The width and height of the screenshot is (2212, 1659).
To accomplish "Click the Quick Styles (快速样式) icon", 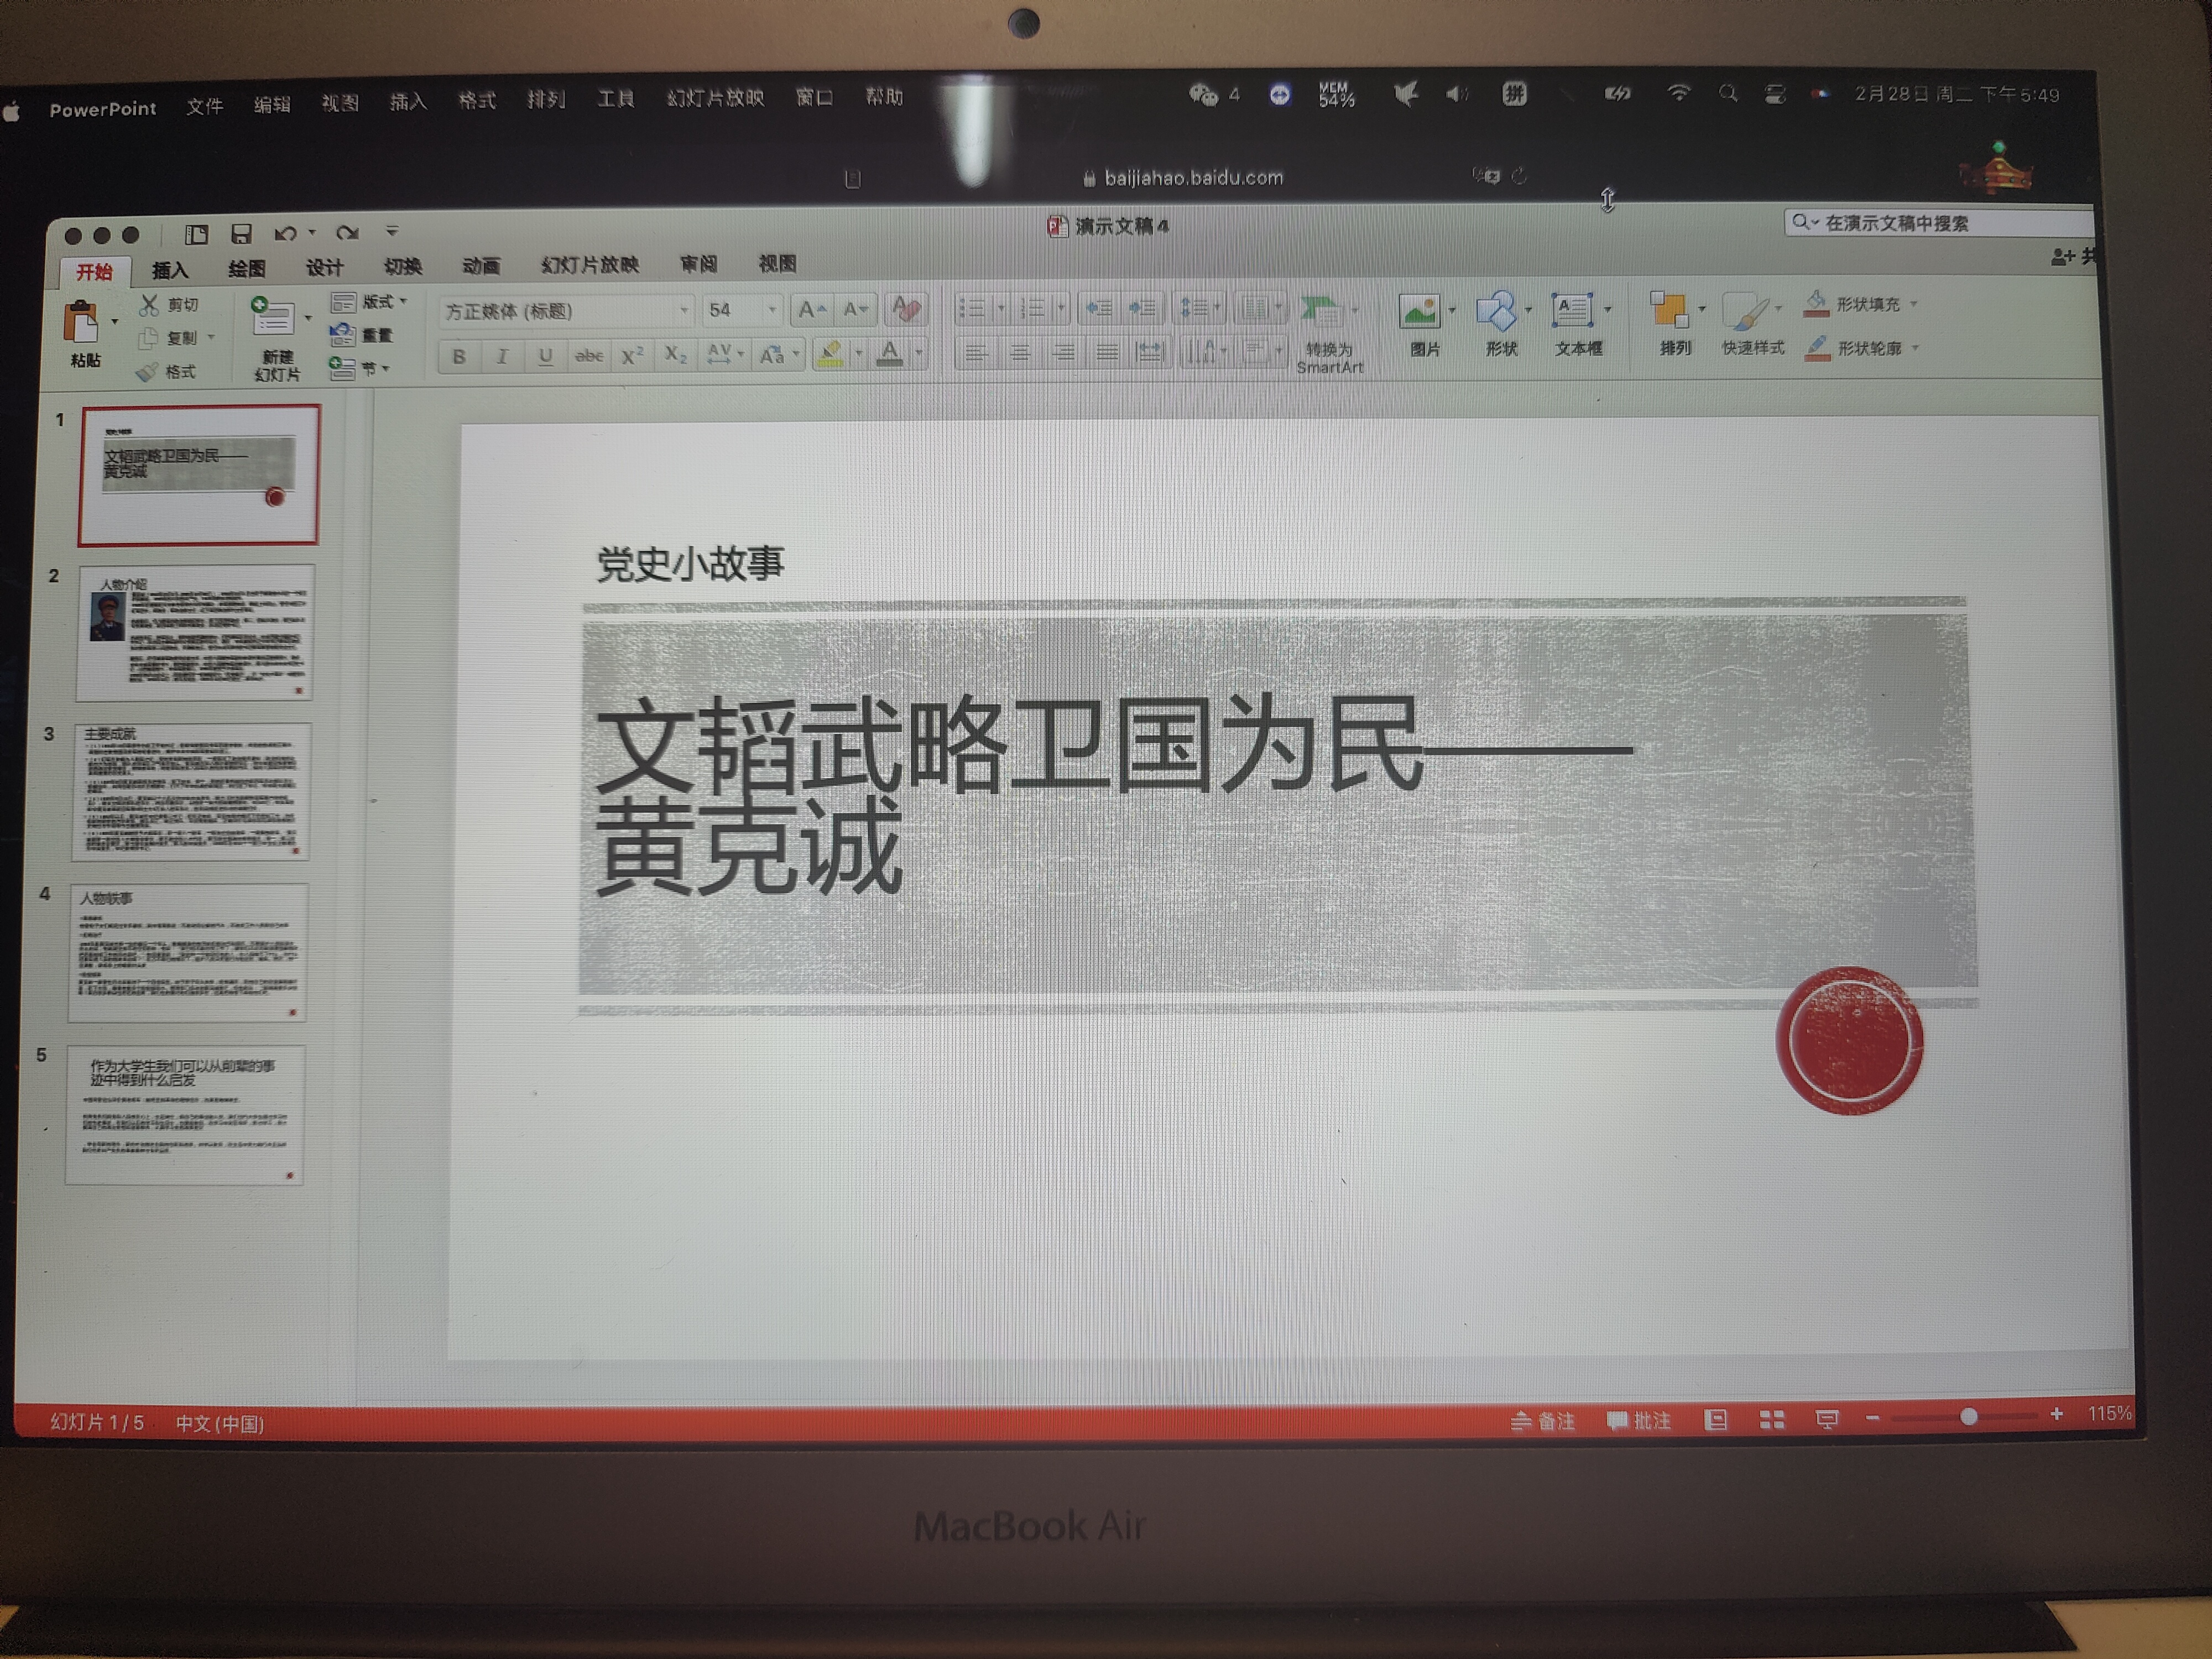I will pos(1746,311).
